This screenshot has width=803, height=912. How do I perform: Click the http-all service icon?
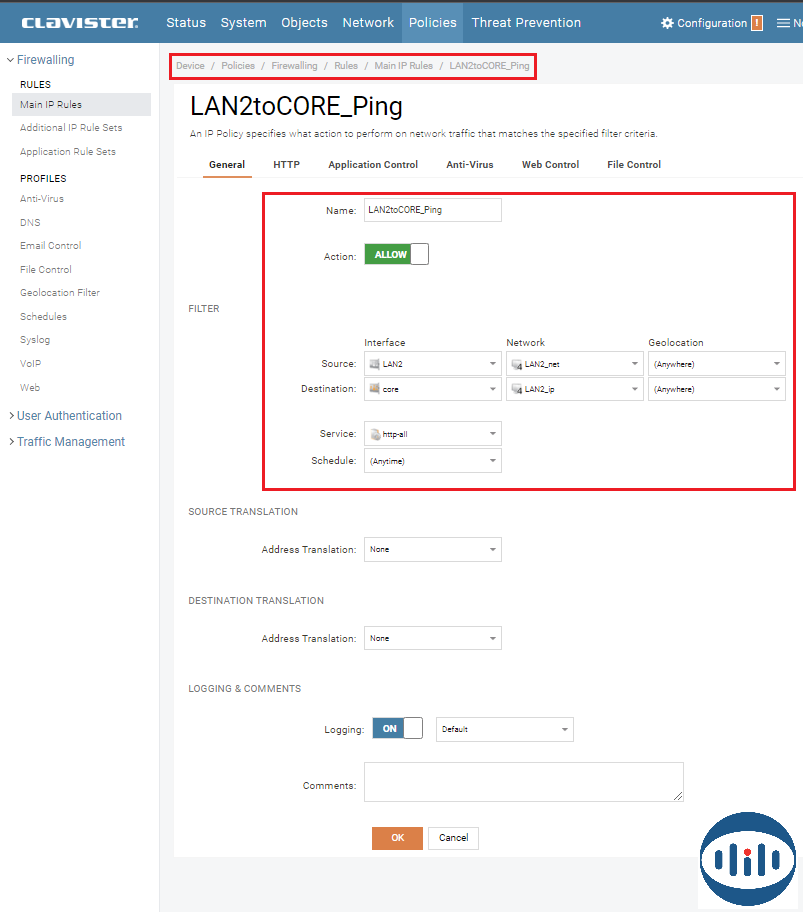coord(374,434)
